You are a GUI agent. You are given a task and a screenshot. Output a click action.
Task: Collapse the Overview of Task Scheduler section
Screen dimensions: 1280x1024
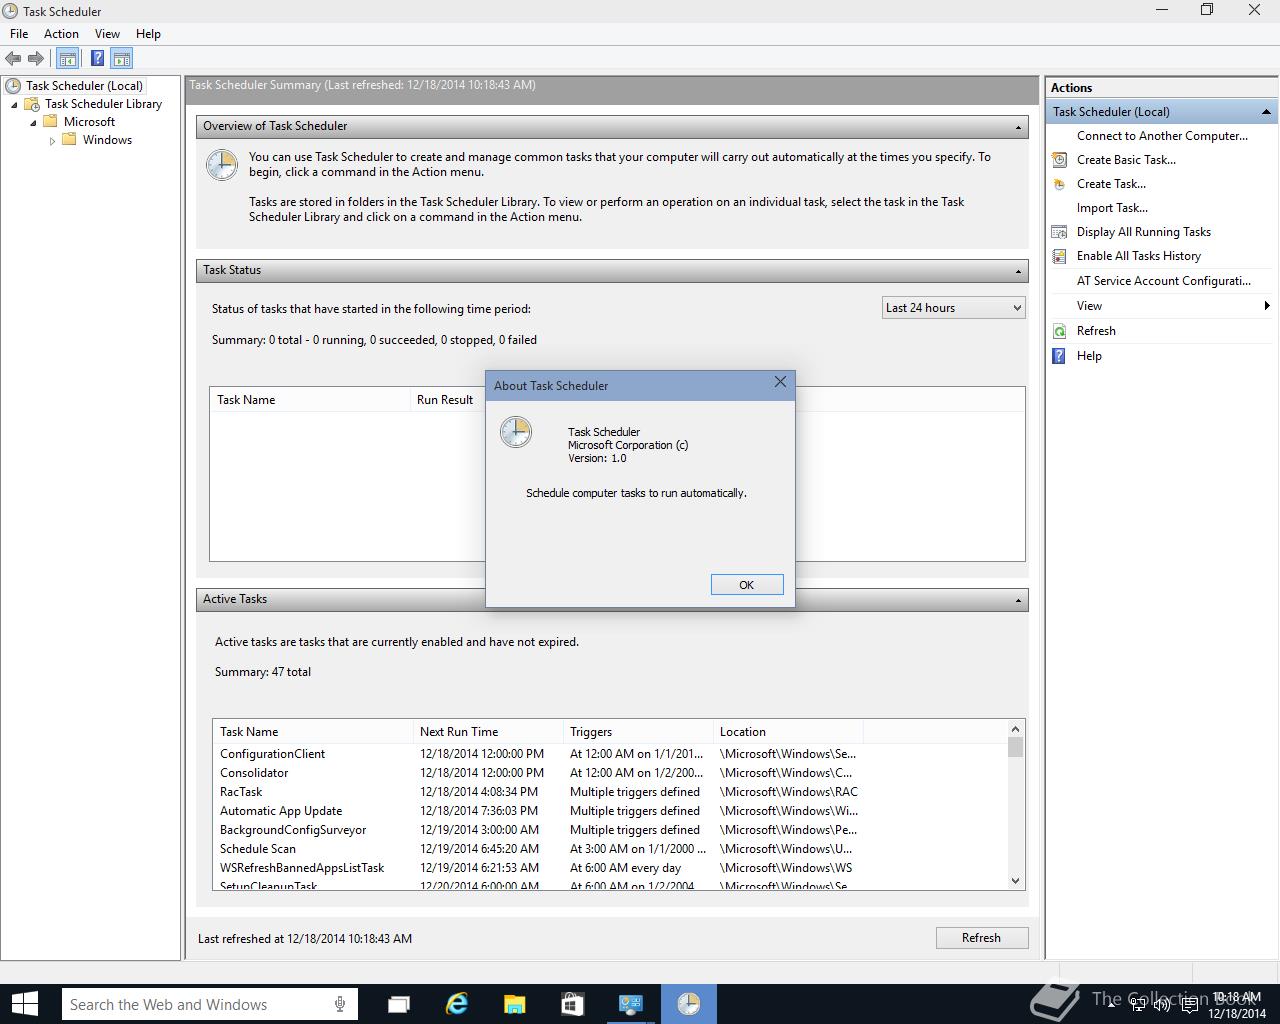click(1018, 127)
